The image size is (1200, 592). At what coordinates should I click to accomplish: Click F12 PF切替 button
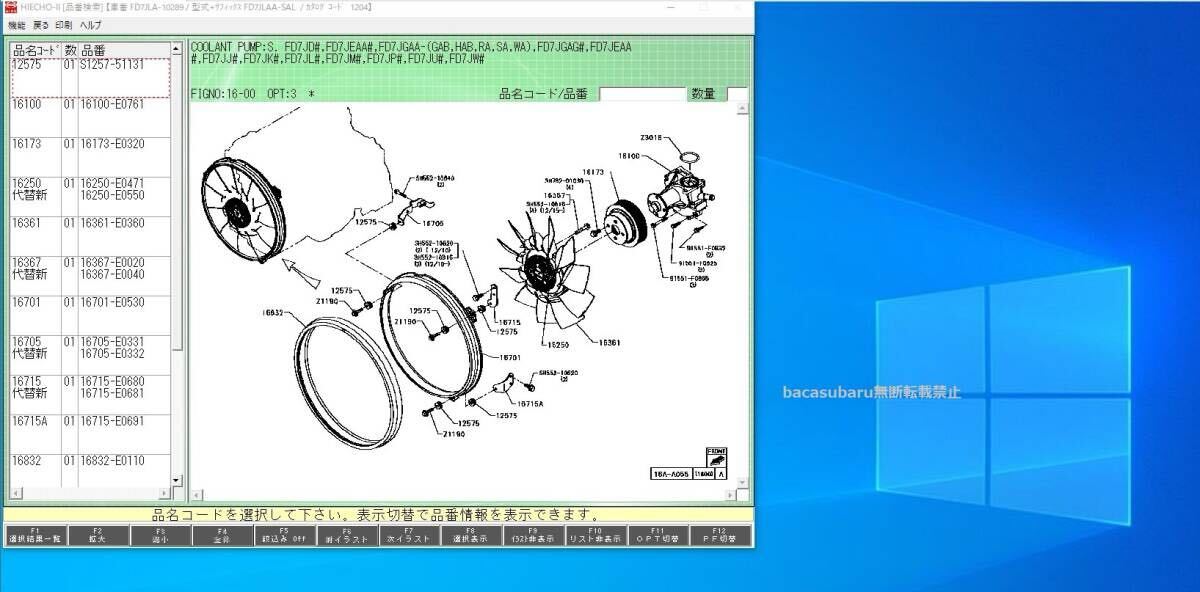720,535
